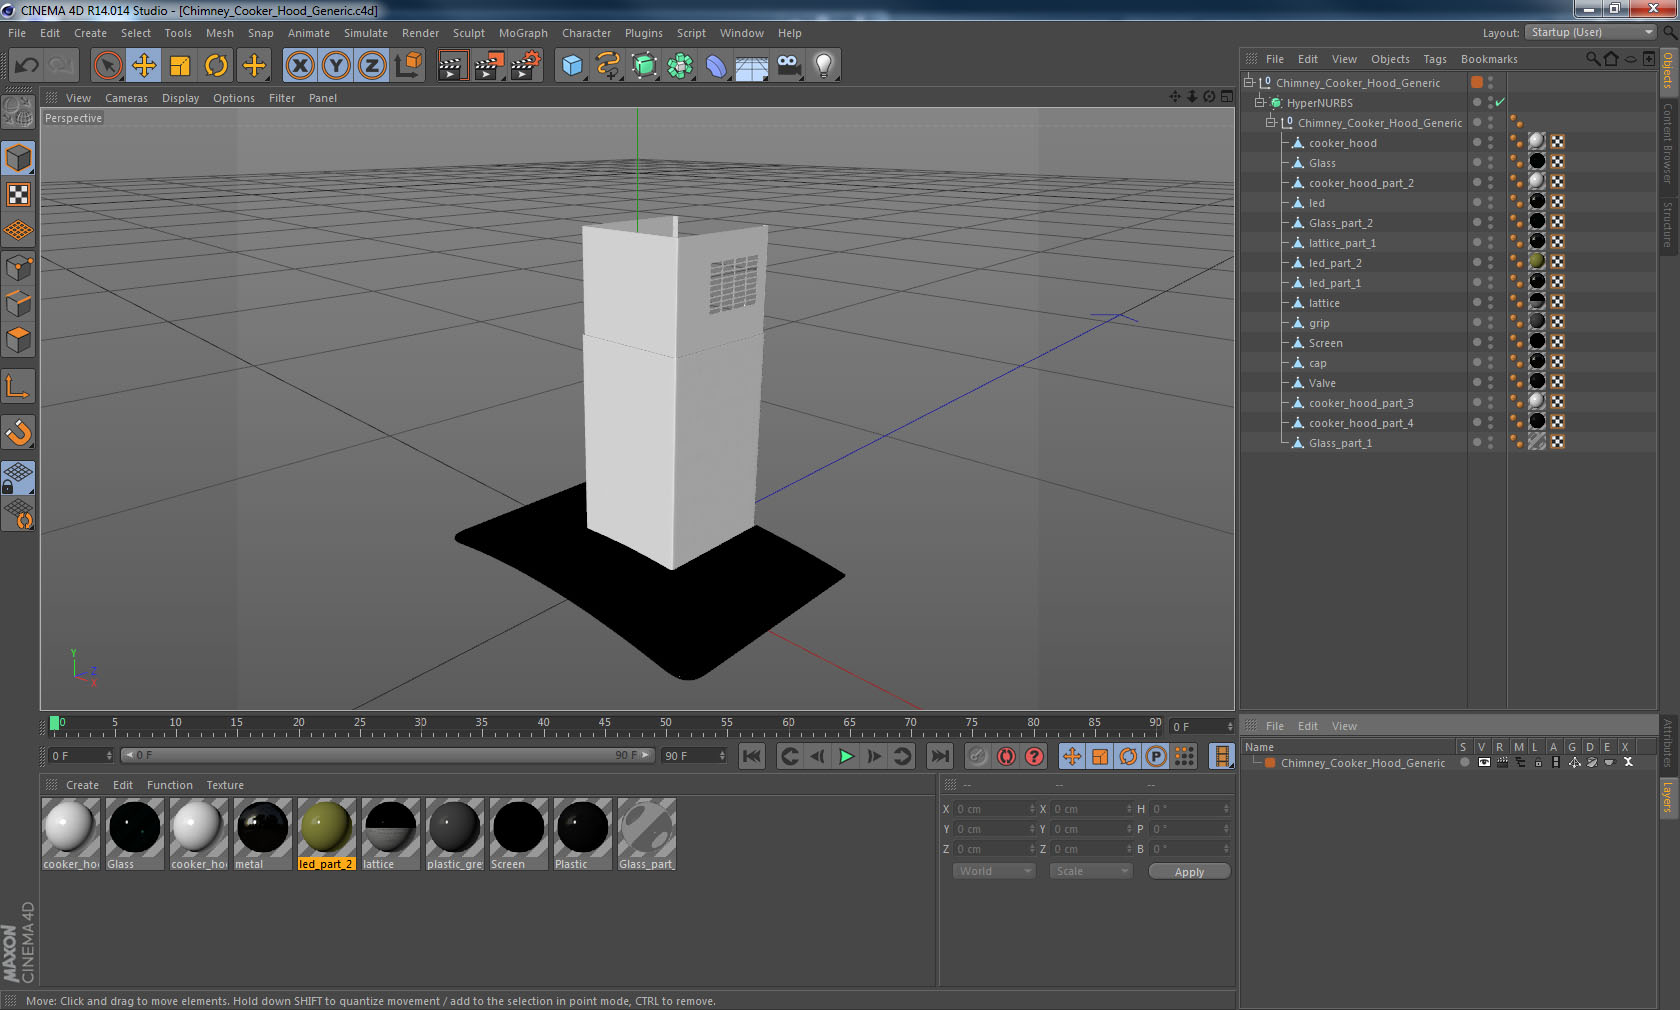The image size is (1680, 1010).
Task: Open the HyperNURBS generator icon
Action: coord(644,66)
